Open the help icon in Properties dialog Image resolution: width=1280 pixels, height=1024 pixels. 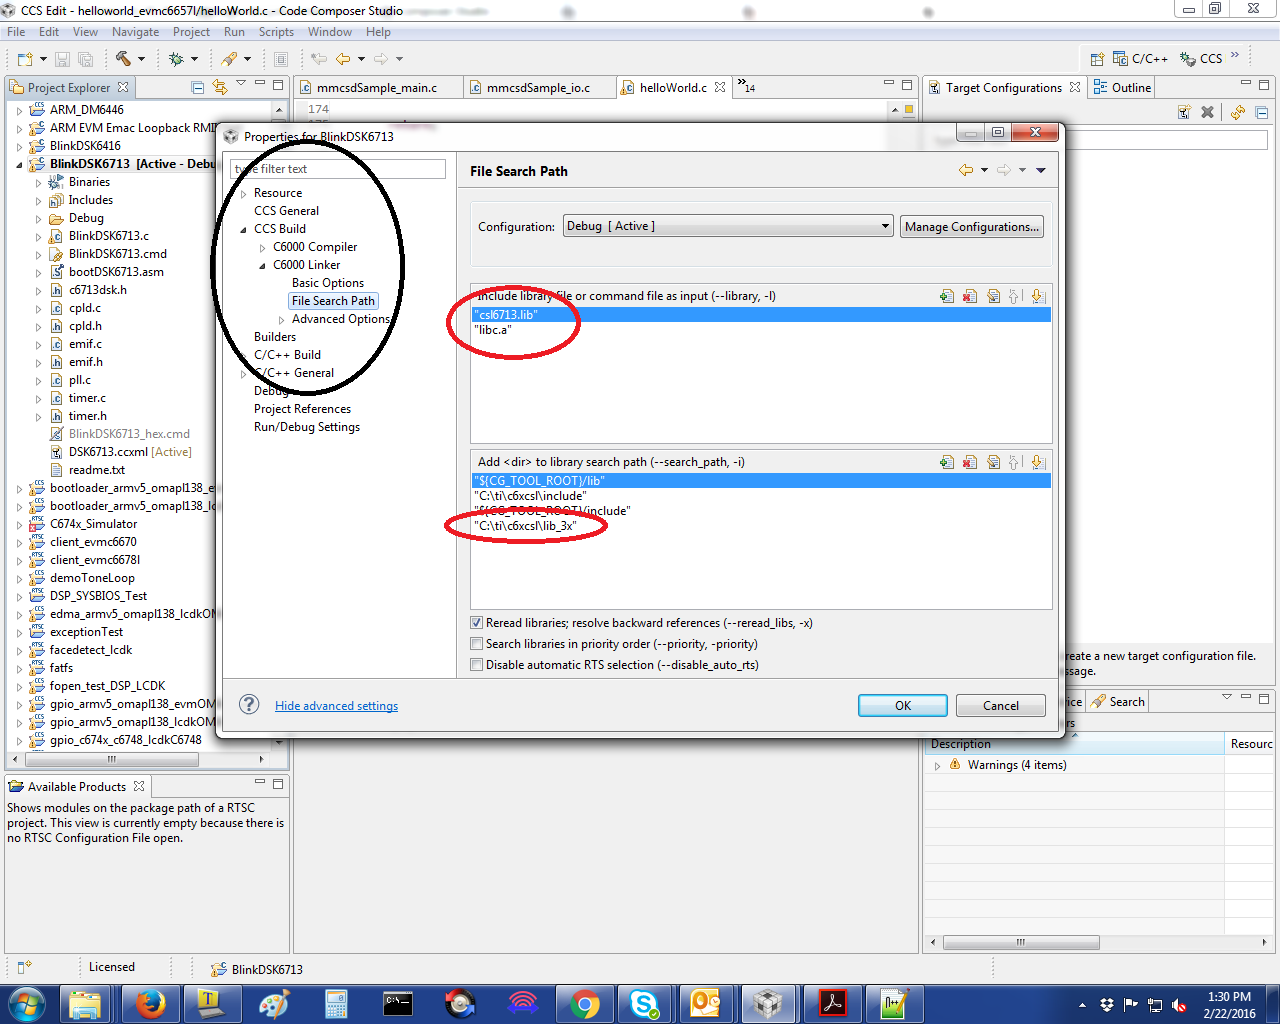(x=249, y=704)
